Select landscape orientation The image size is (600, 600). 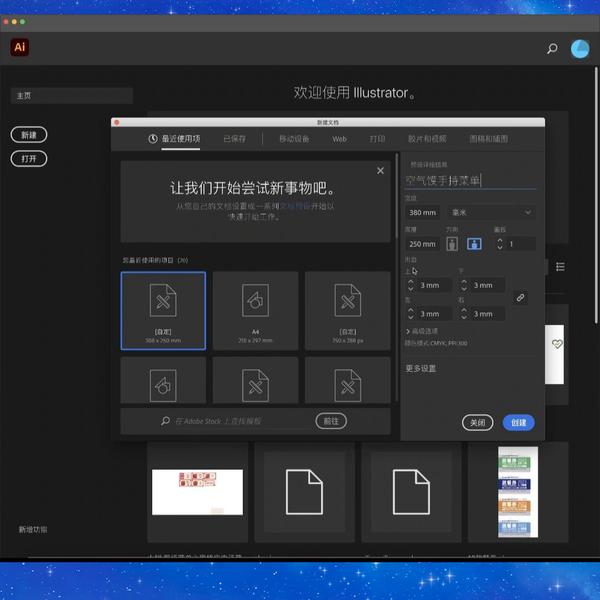click(x=474, y=244)
